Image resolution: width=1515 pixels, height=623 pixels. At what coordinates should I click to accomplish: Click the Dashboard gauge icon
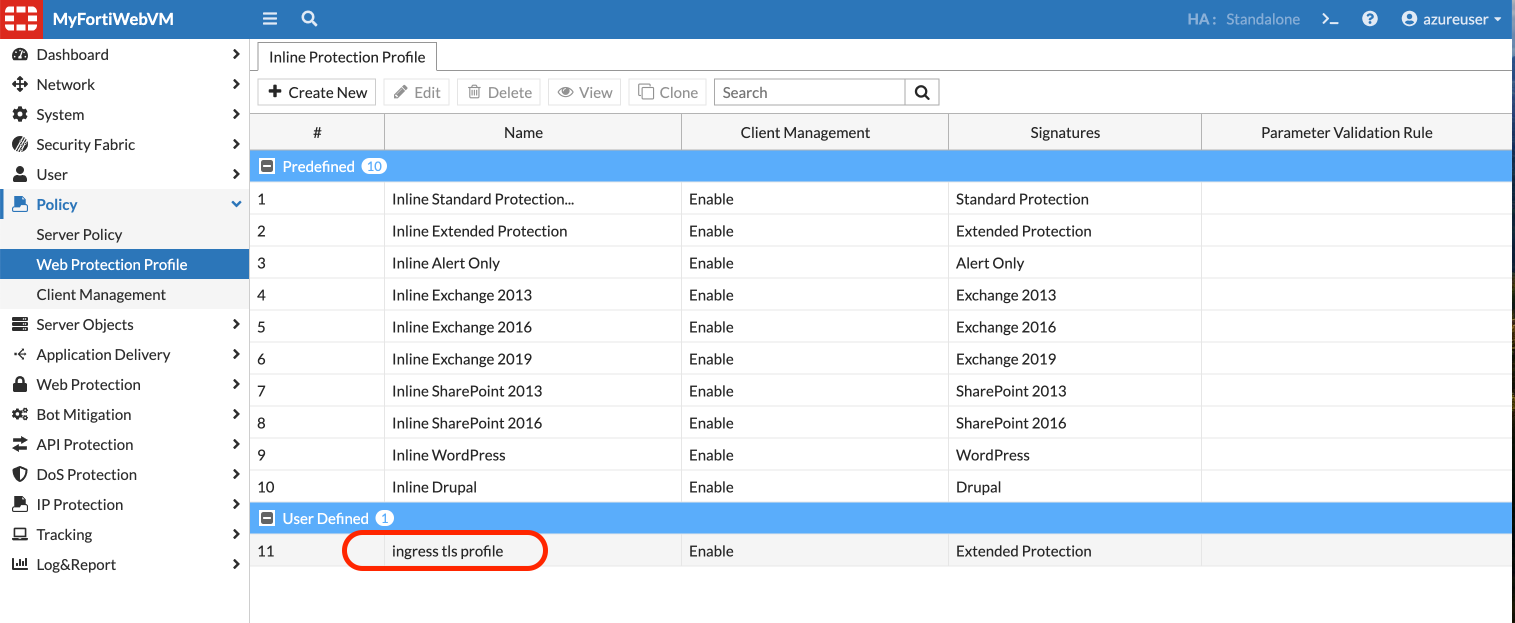[20, 55]
